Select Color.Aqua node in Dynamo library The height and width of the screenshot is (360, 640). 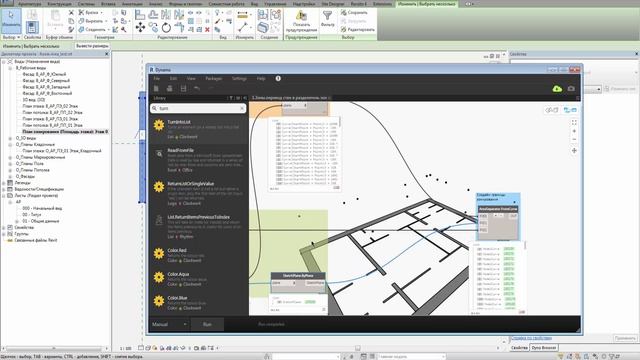(x=199, y=279)
